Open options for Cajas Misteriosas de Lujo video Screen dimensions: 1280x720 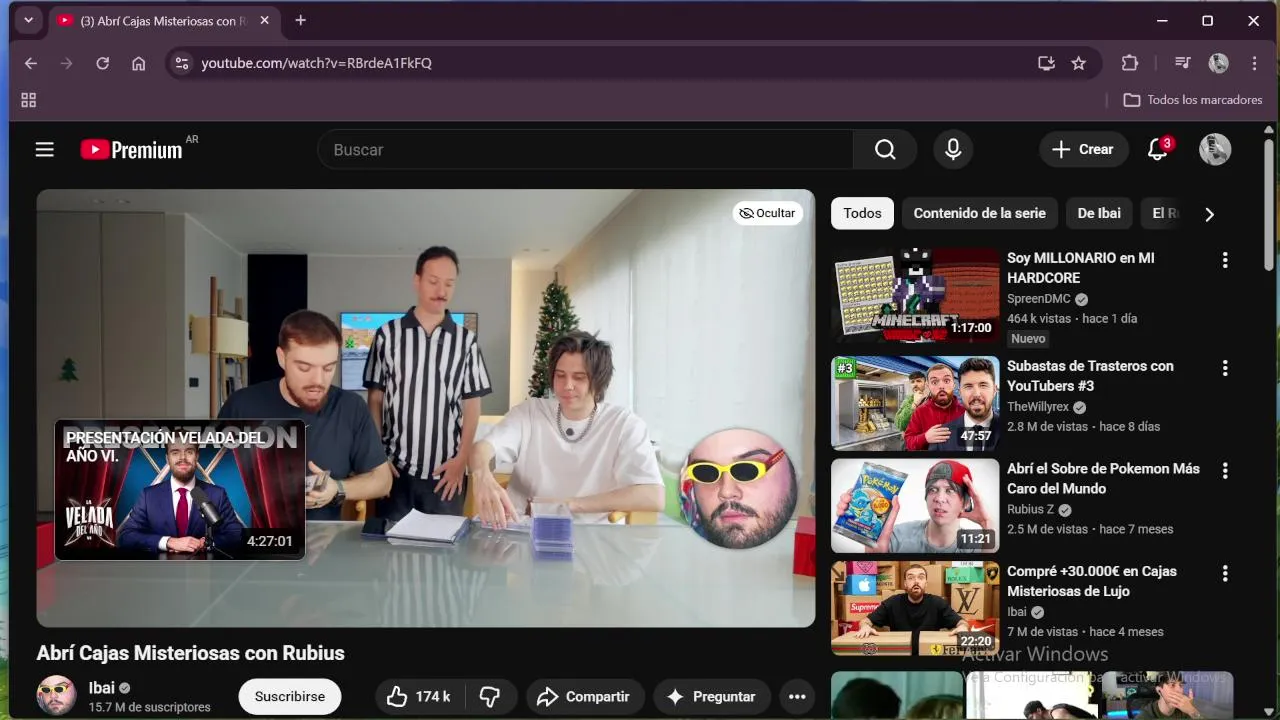(x=1225, y=574)
